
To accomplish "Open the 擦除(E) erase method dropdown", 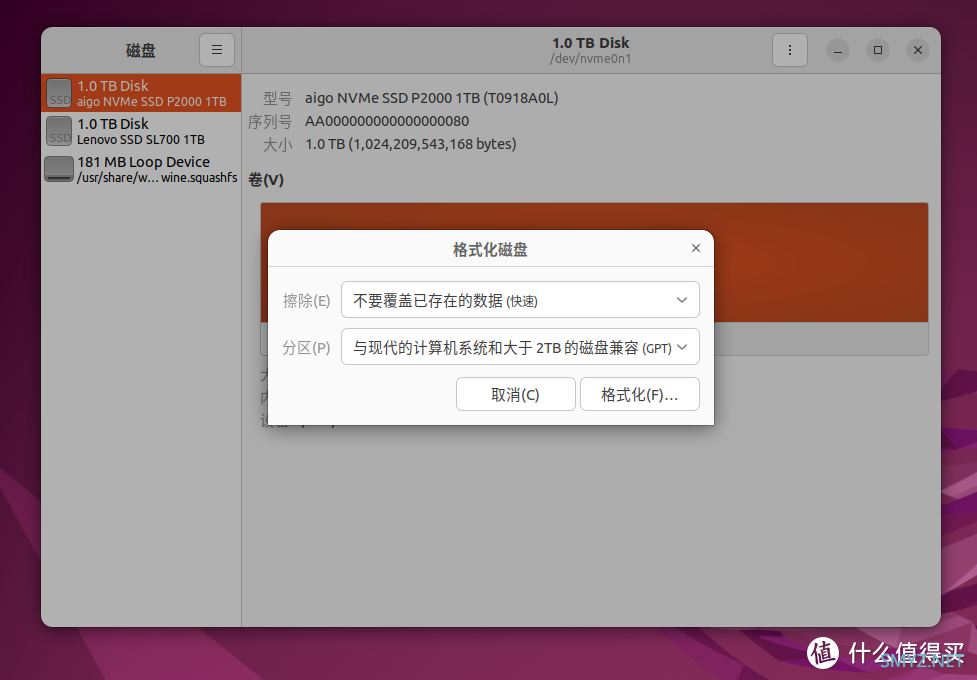I will point(520,300).
